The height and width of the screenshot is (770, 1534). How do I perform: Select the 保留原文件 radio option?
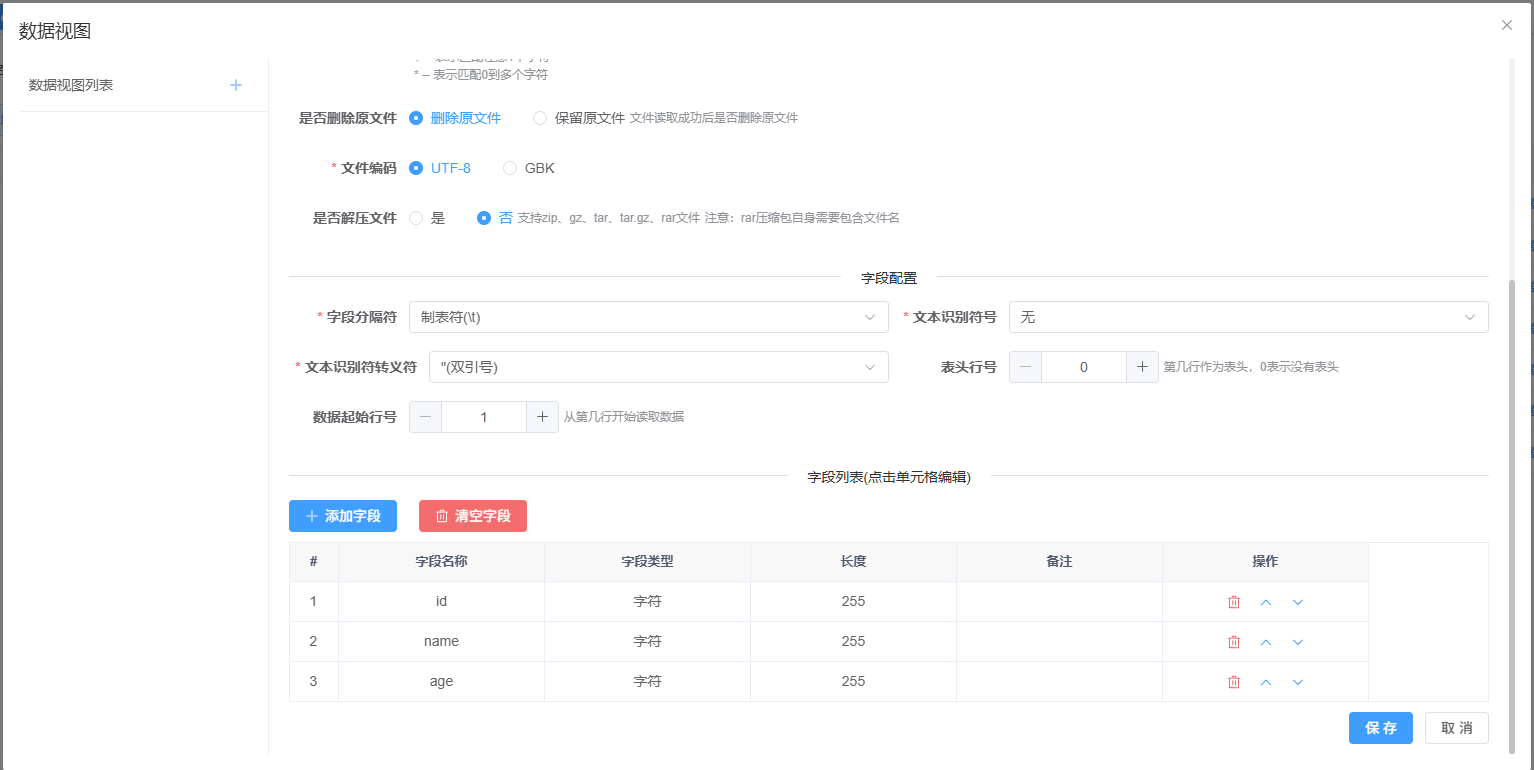point(540,118)
